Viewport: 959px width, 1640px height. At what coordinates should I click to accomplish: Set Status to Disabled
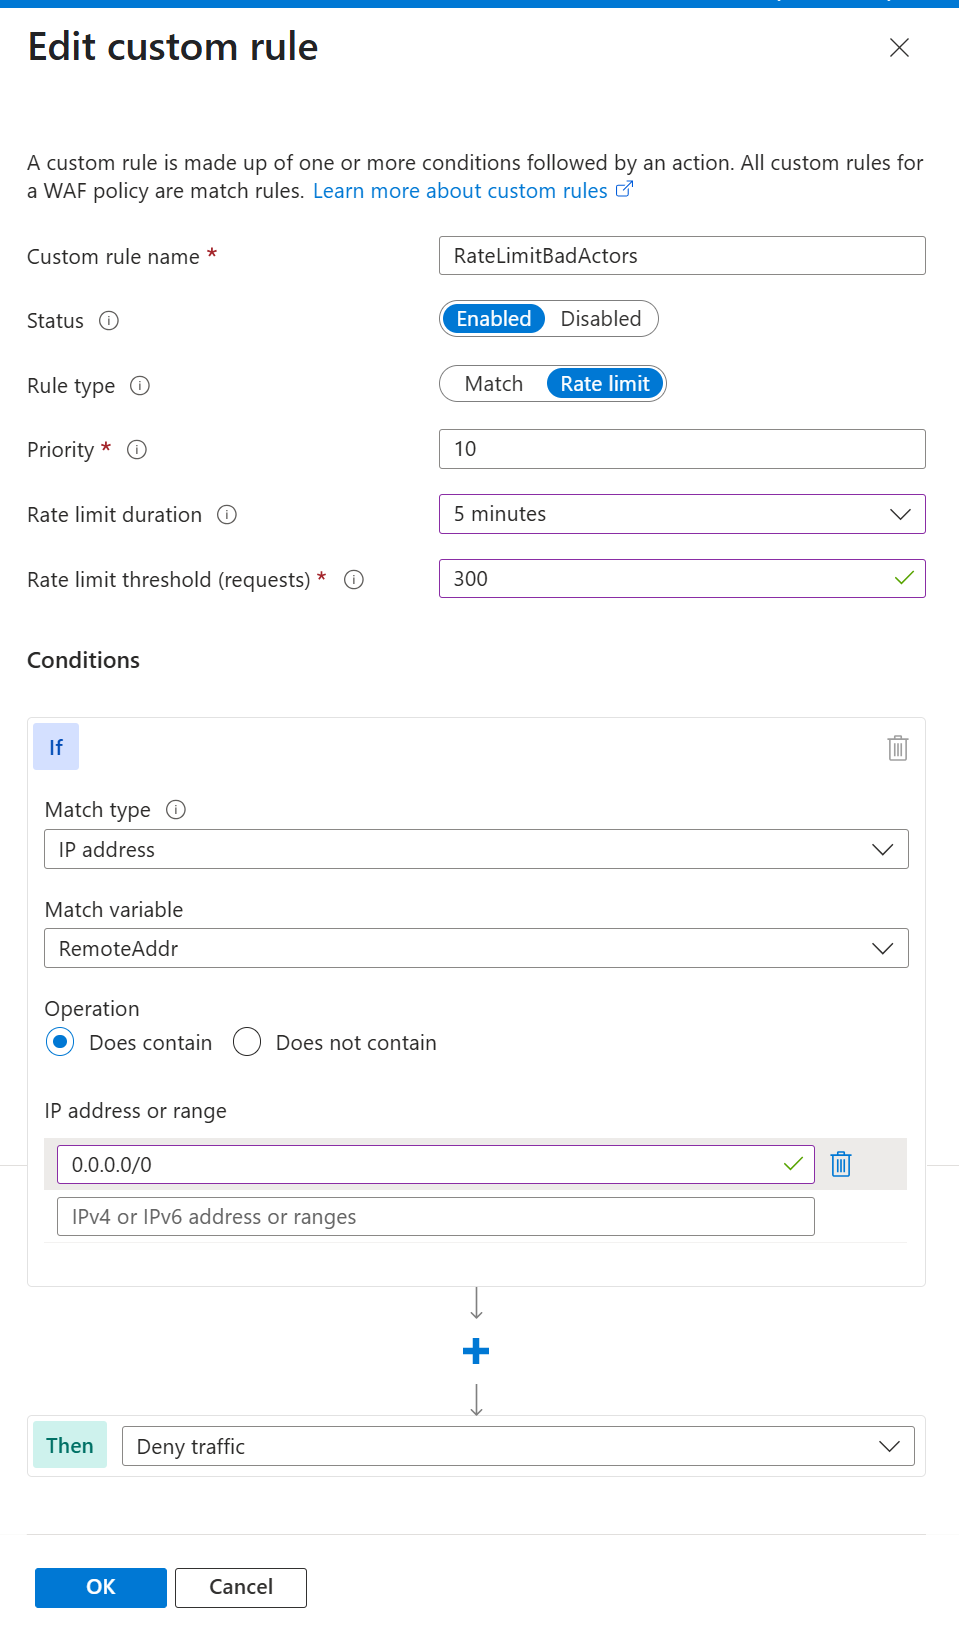click(600, 319)
